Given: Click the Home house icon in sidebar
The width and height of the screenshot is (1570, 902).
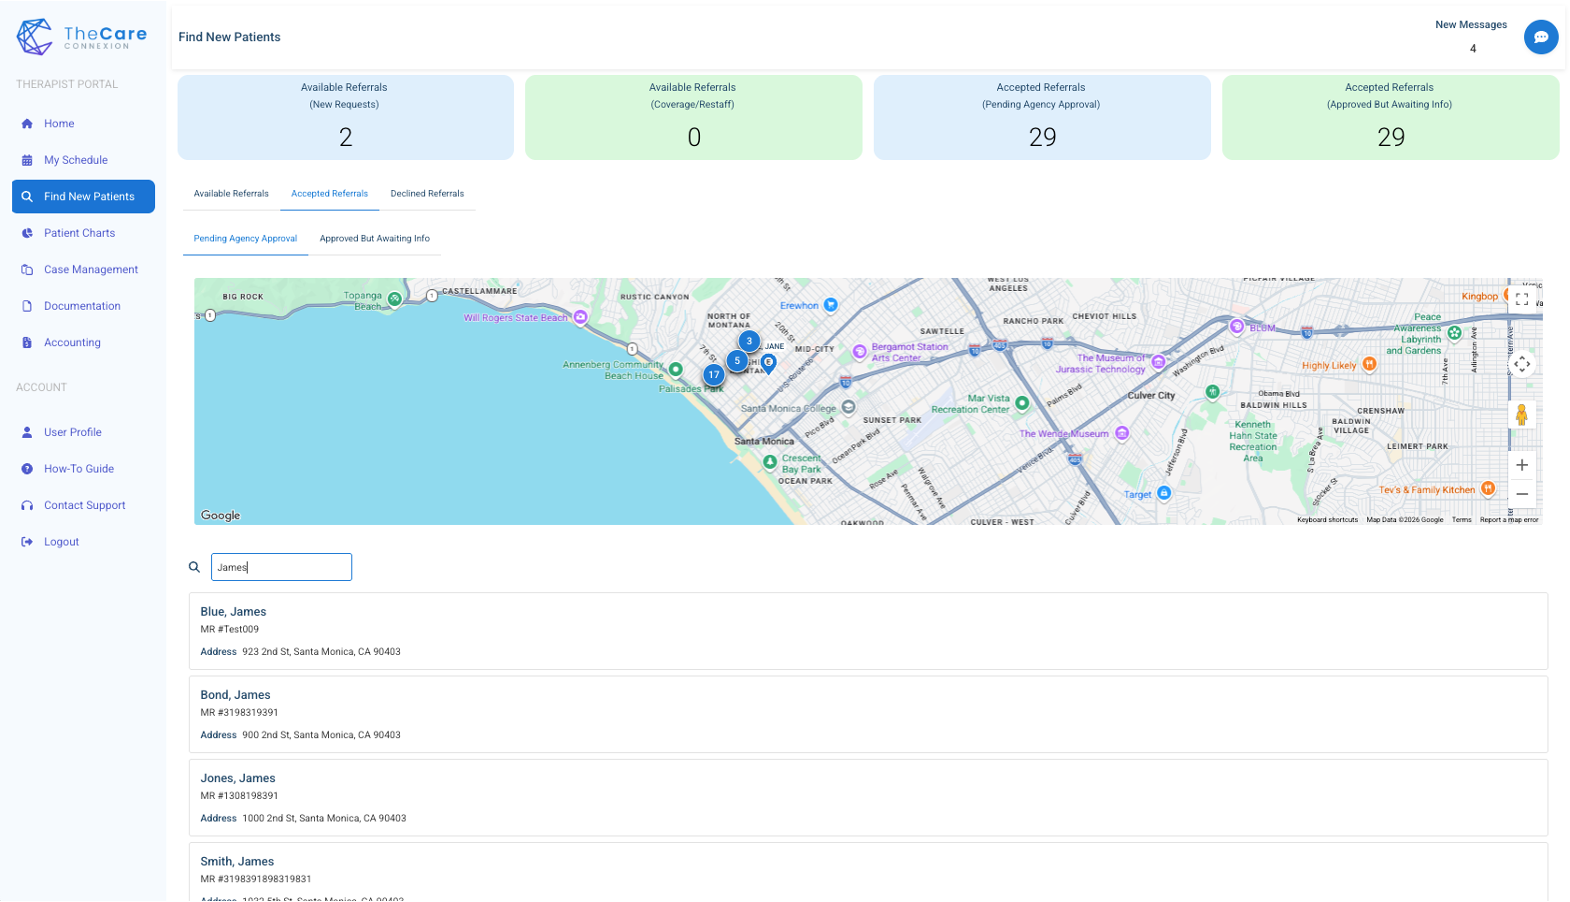Looking at the screenshot, I should click(x=27, y=124).
